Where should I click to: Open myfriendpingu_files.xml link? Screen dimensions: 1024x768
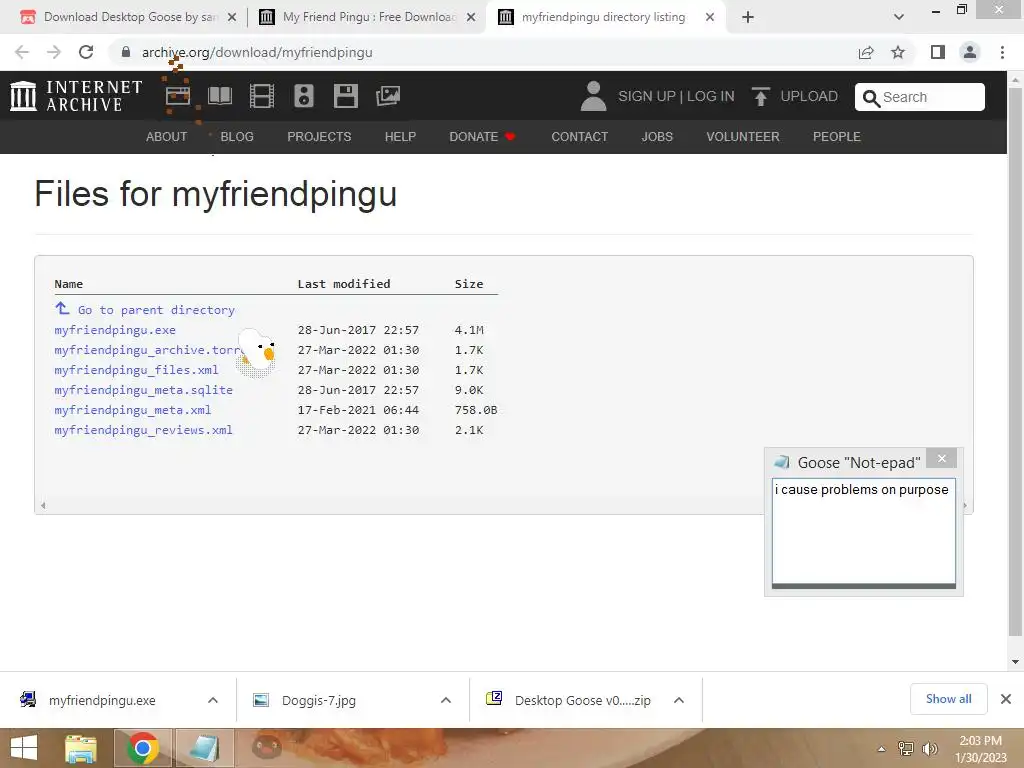(x=136, y=370)
